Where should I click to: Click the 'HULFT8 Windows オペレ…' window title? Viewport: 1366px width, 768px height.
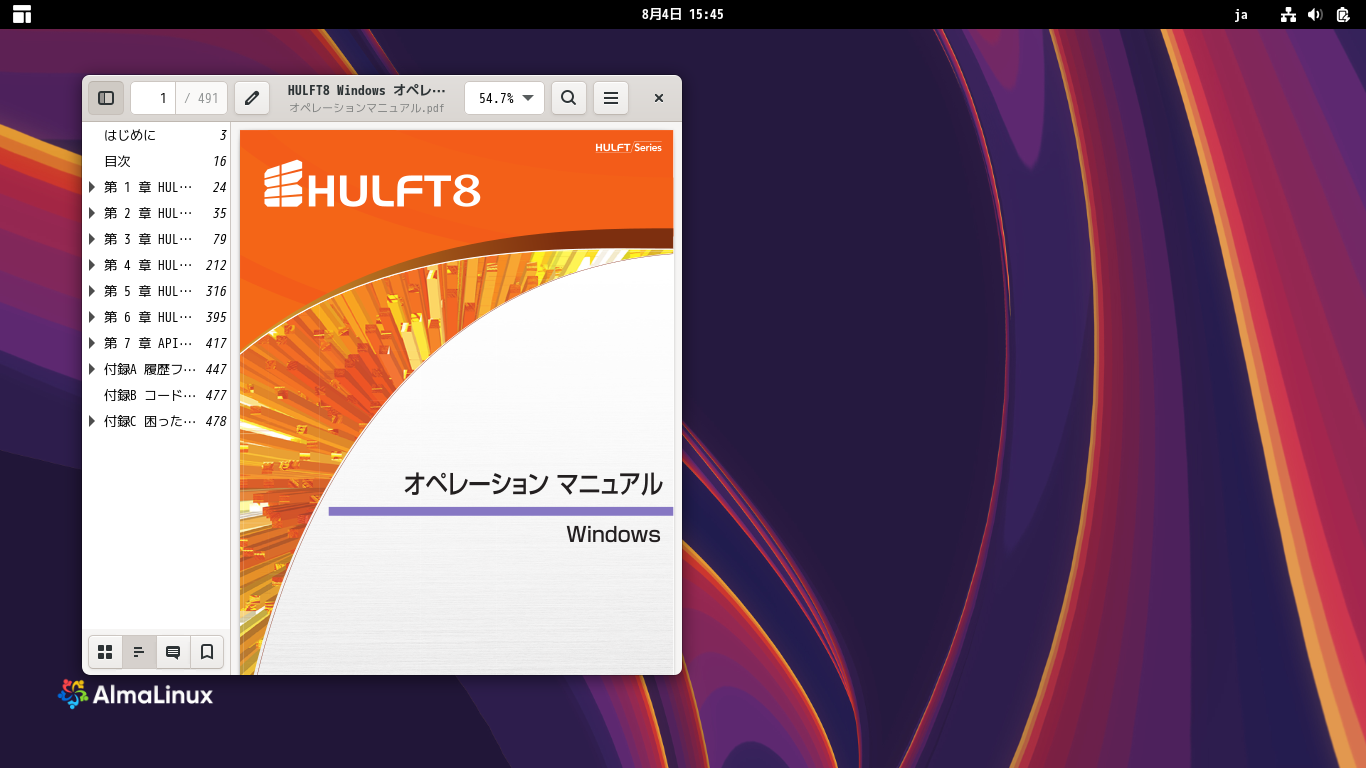(367, 90)
